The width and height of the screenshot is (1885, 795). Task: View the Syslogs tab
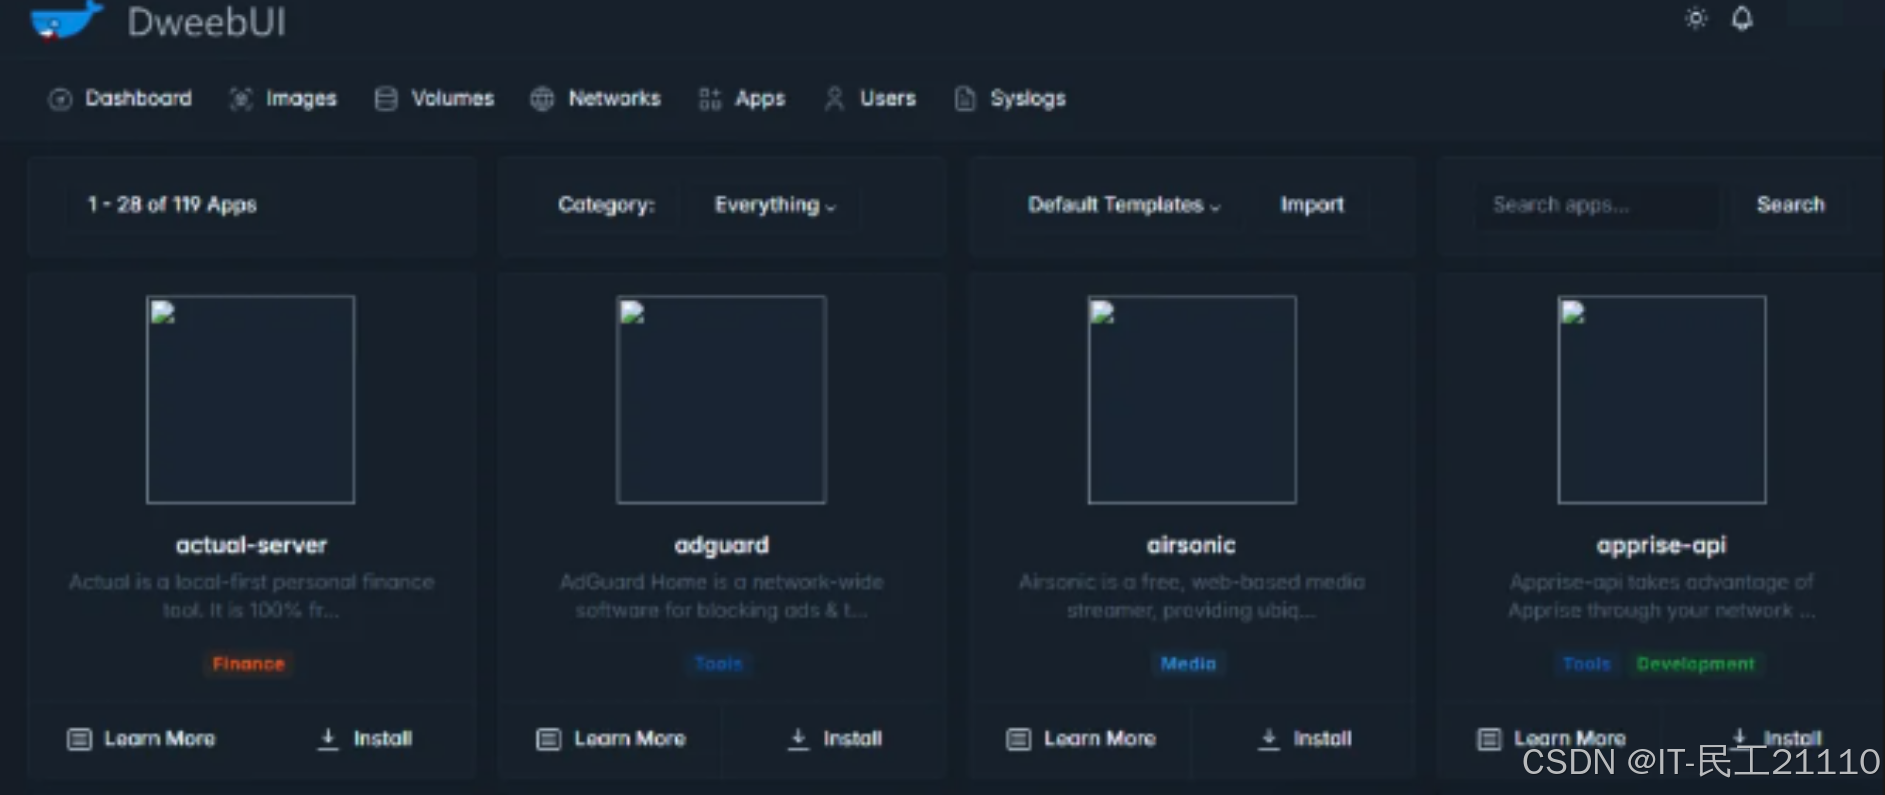(x=1010, y=98)
